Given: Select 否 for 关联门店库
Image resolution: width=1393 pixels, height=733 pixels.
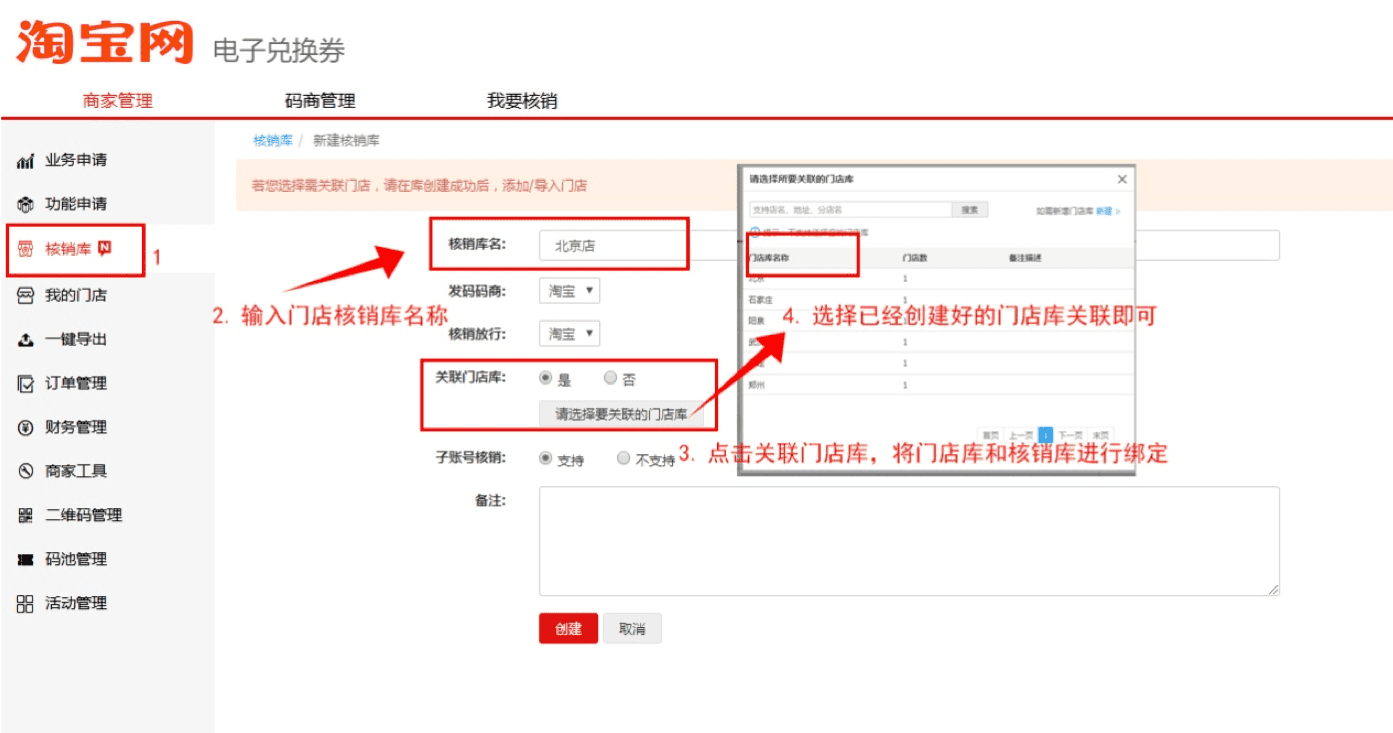Looking at the screenshot, I should tap(610, 378).
